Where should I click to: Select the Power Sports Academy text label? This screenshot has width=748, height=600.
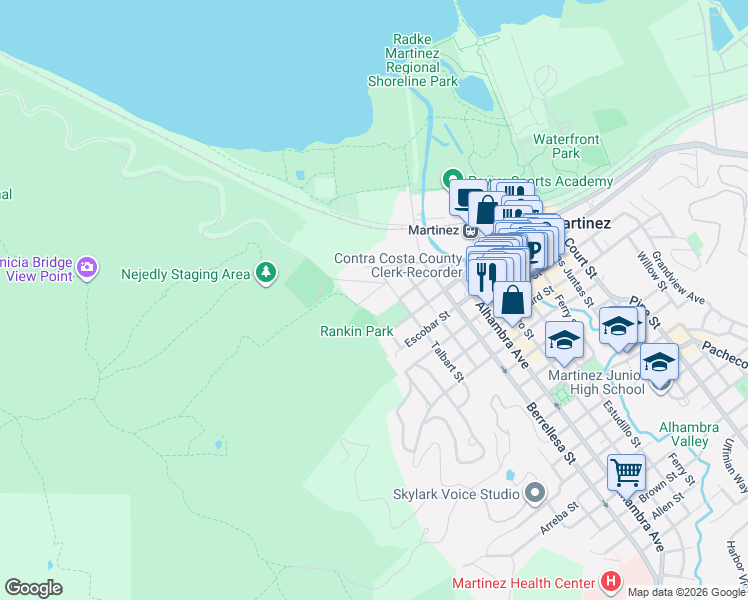541,181
